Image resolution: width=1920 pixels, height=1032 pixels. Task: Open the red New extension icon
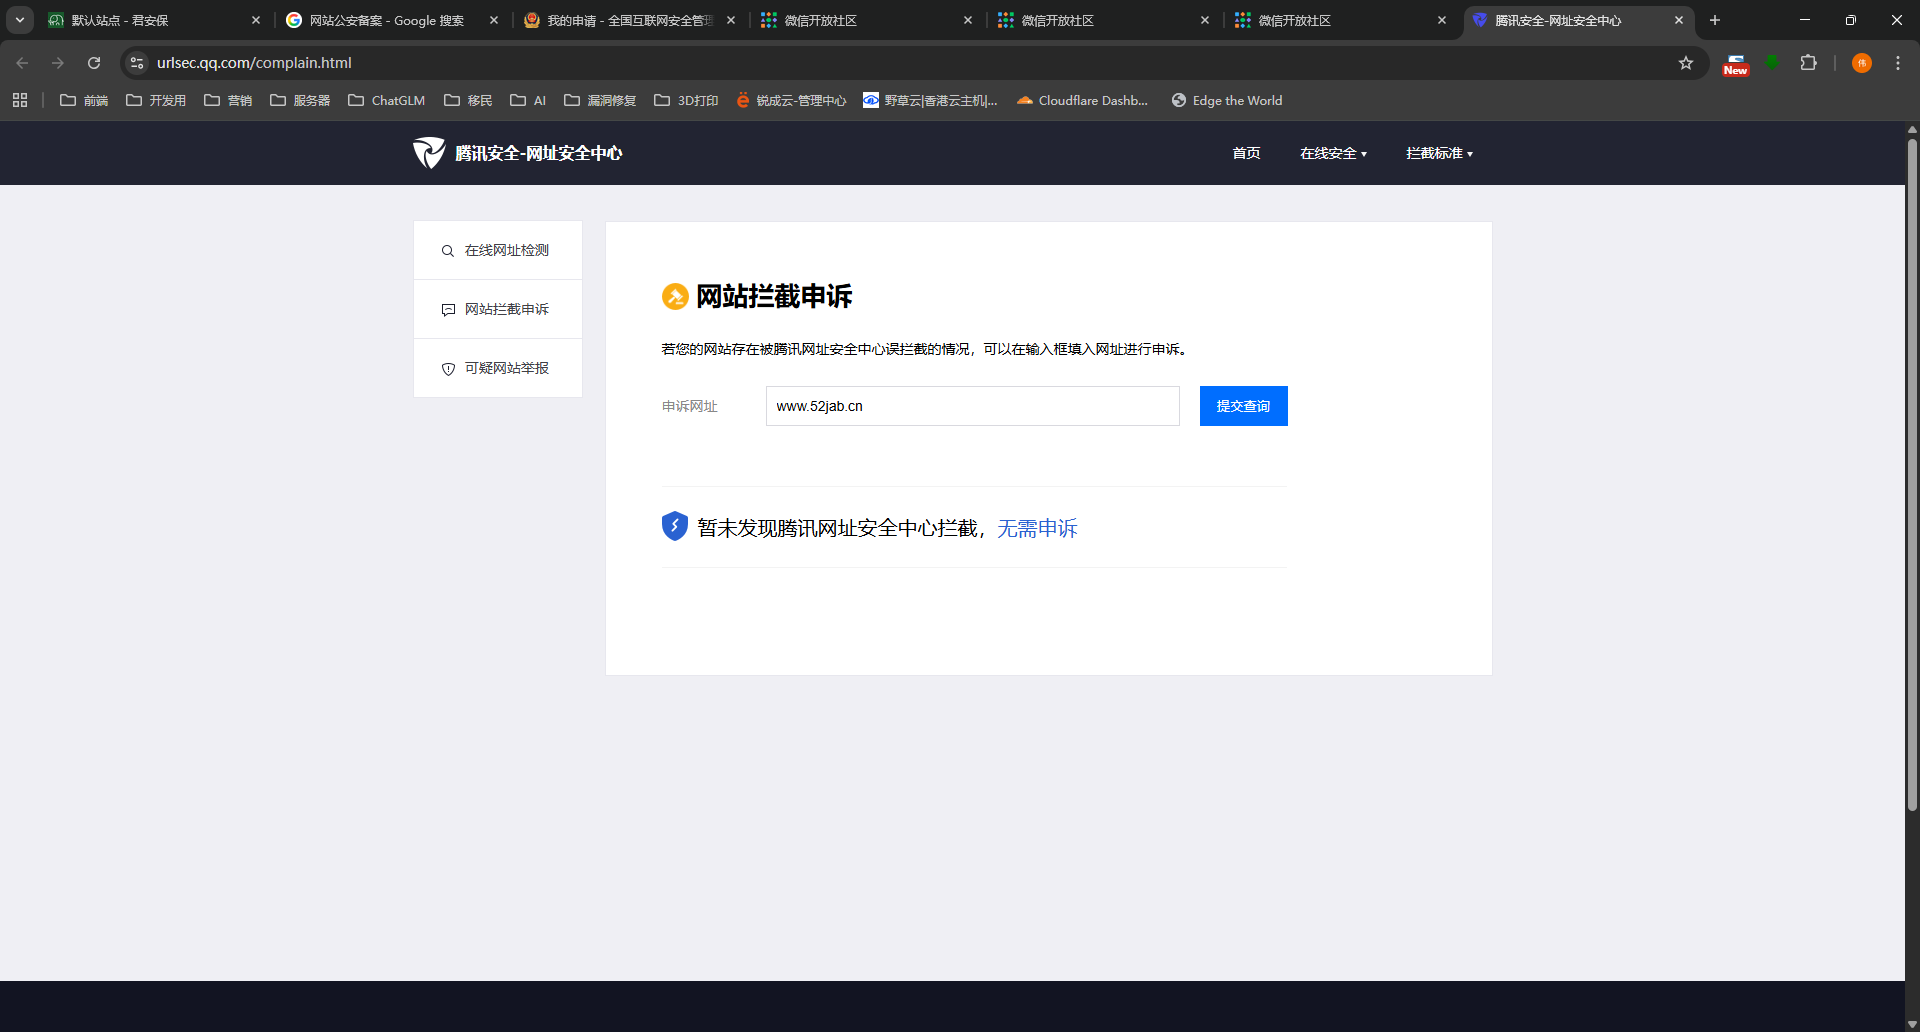(1735, 64)
